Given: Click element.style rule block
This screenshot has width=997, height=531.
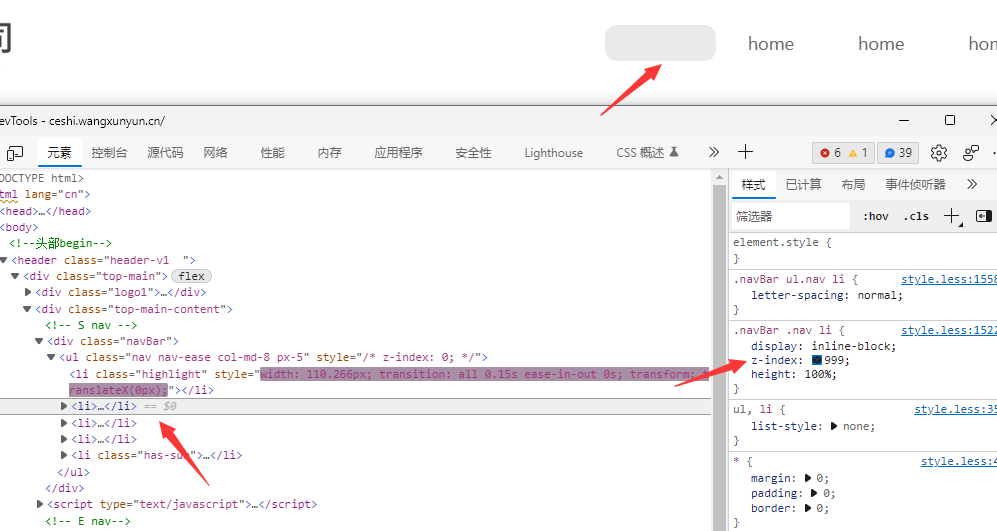Looking at the screenshot, I should point(863,250).
